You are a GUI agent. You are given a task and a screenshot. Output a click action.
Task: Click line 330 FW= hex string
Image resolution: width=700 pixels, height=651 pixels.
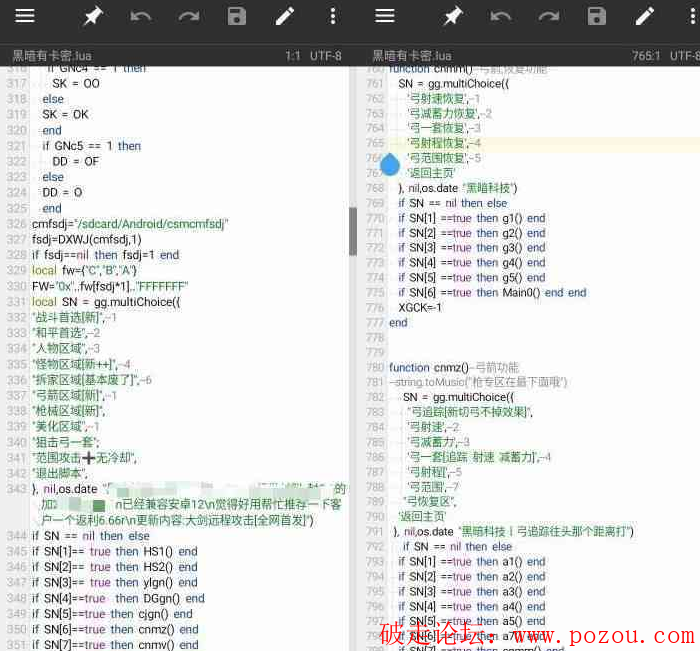click(110, 286)
